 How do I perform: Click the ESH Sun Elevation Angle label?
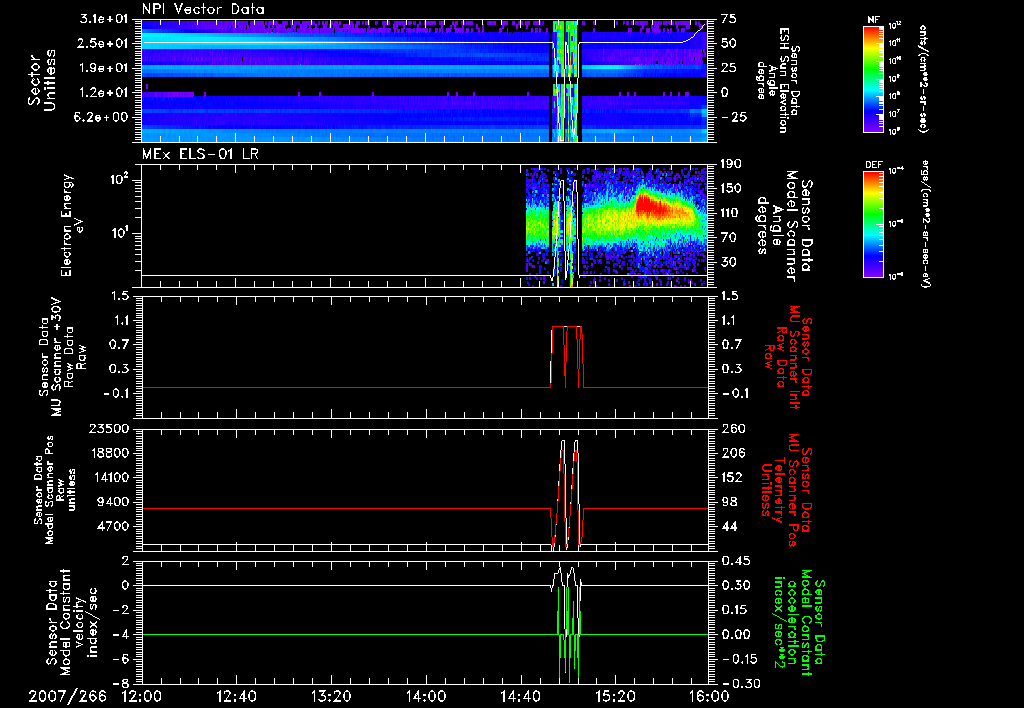tap(776, 80)
